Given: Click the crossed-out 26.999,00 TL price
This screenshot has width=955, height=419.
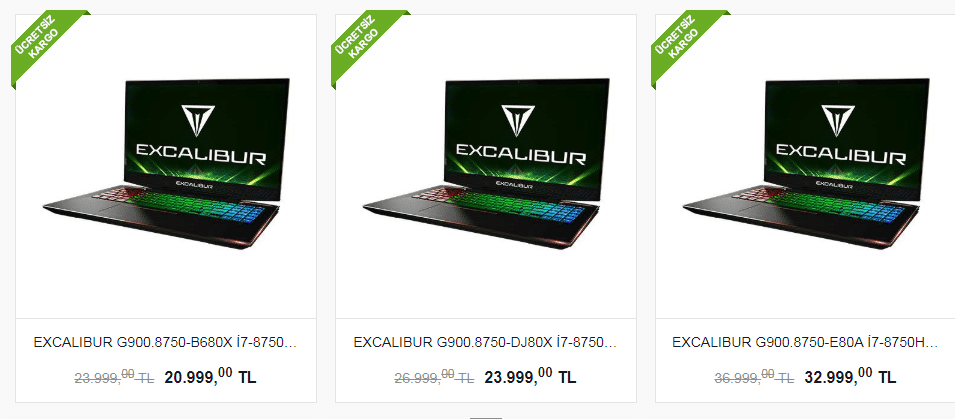Looking at the screenshot, I should pos(434,377).
